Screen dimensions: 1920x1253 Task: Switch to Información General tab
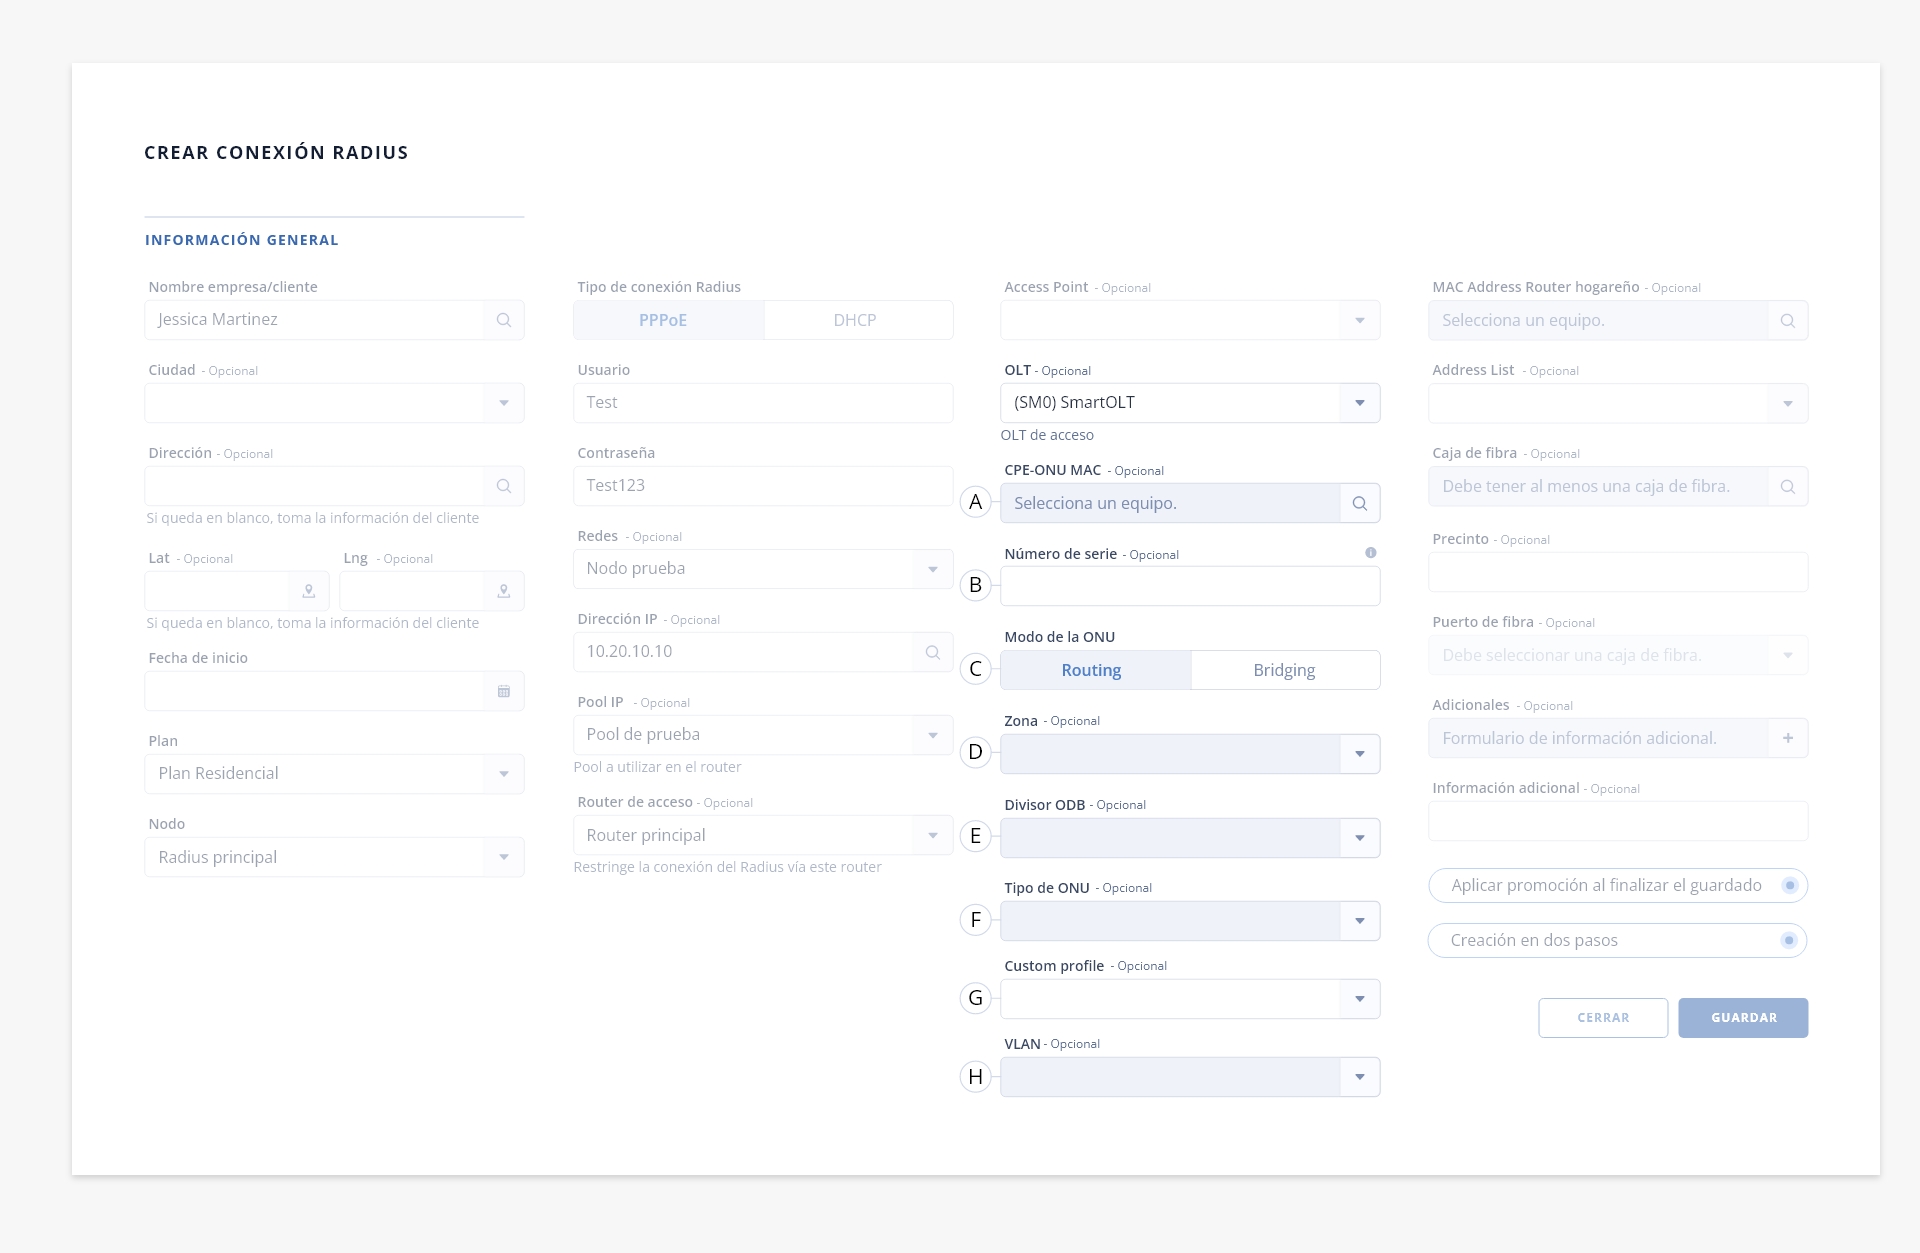pyautogui.click(x=242, y=240)
